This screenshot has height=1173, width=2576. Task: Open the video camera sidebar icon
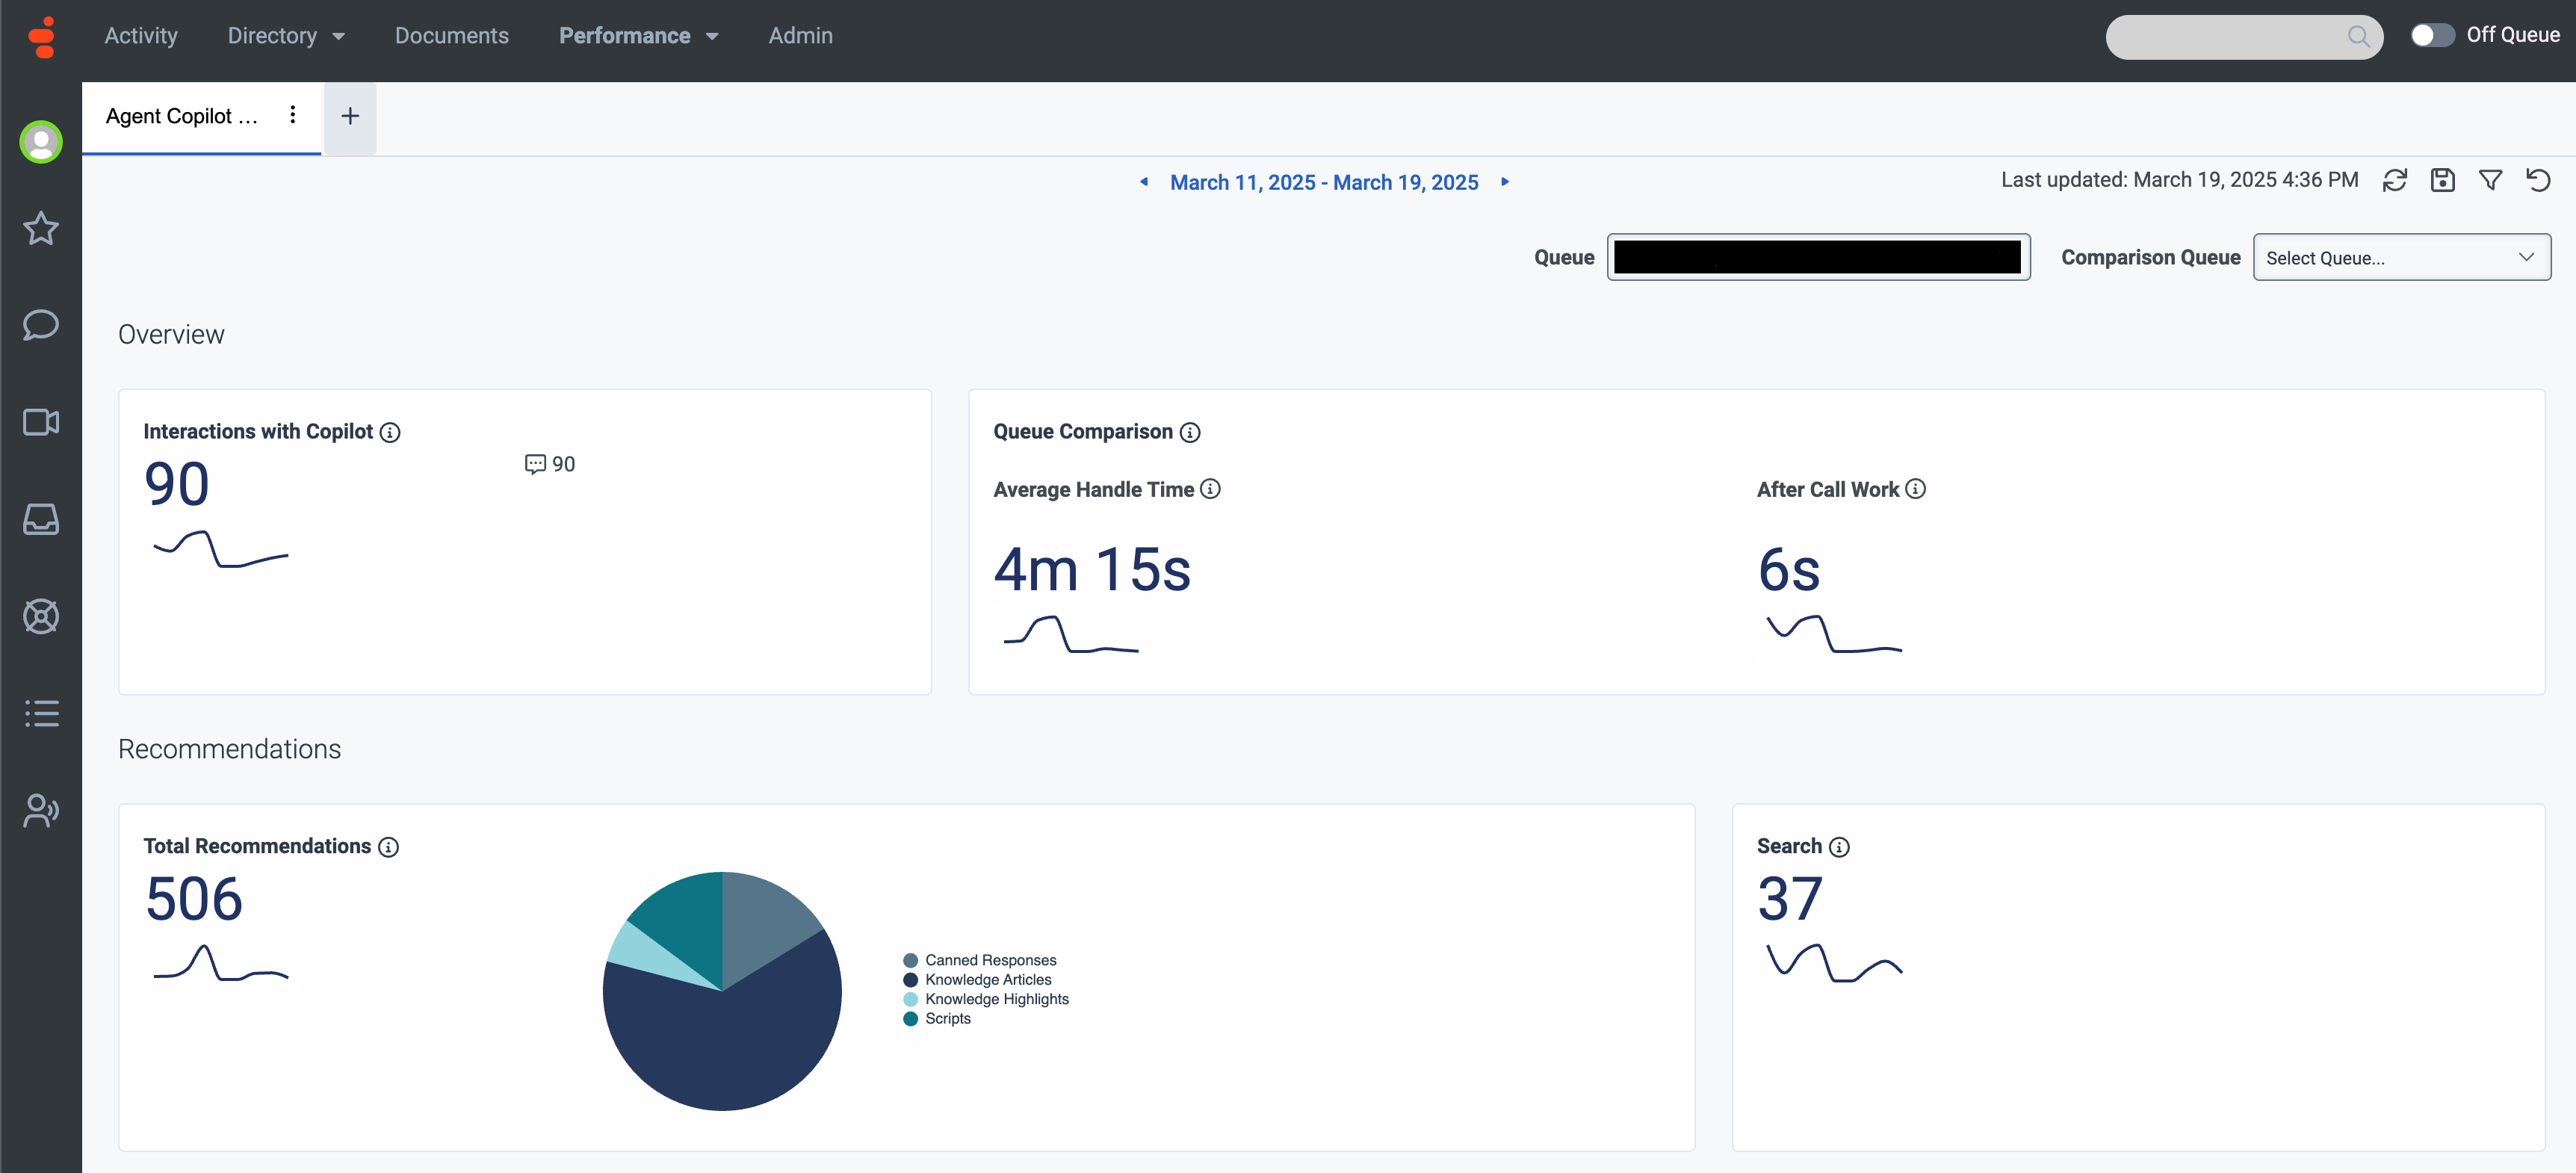pyautogui.click(x=41, y=422)
